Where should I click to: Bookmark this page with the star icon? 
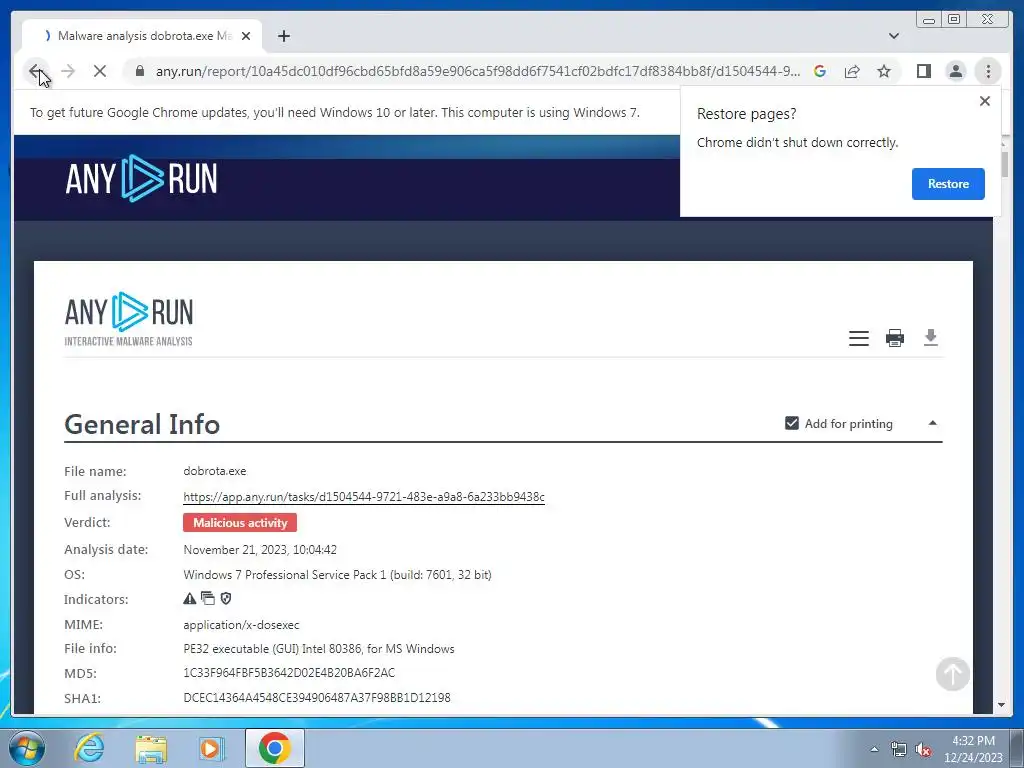click(884, 71)
